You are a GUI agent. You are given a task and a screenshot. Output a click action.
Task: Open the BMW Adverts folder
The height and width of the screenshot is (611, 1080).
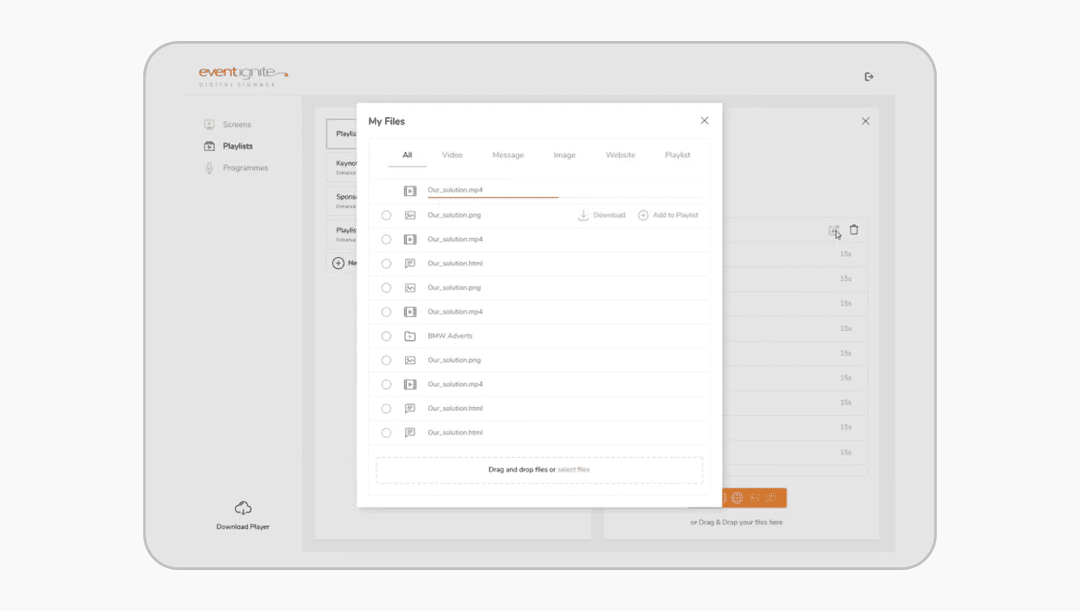[450, 336]
